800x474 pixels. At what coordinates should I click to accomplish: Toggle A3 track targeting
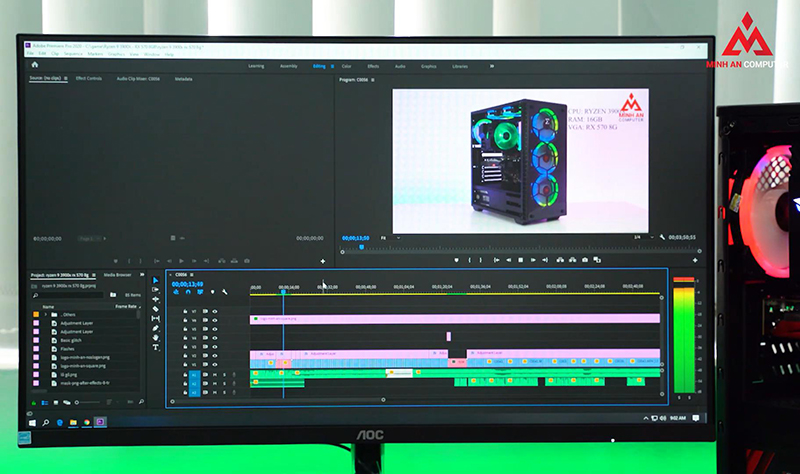(194, 392)
